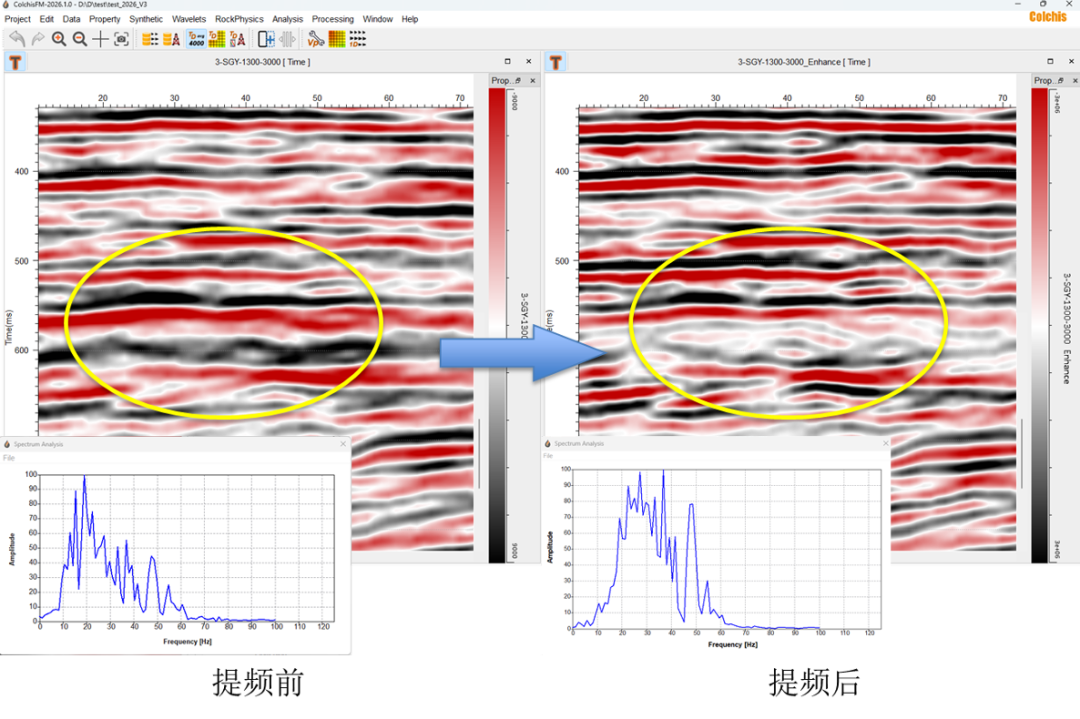Click the Zoom Out magnifier icon
This screenshot has width=1080, height=719.
coord(80,39)
